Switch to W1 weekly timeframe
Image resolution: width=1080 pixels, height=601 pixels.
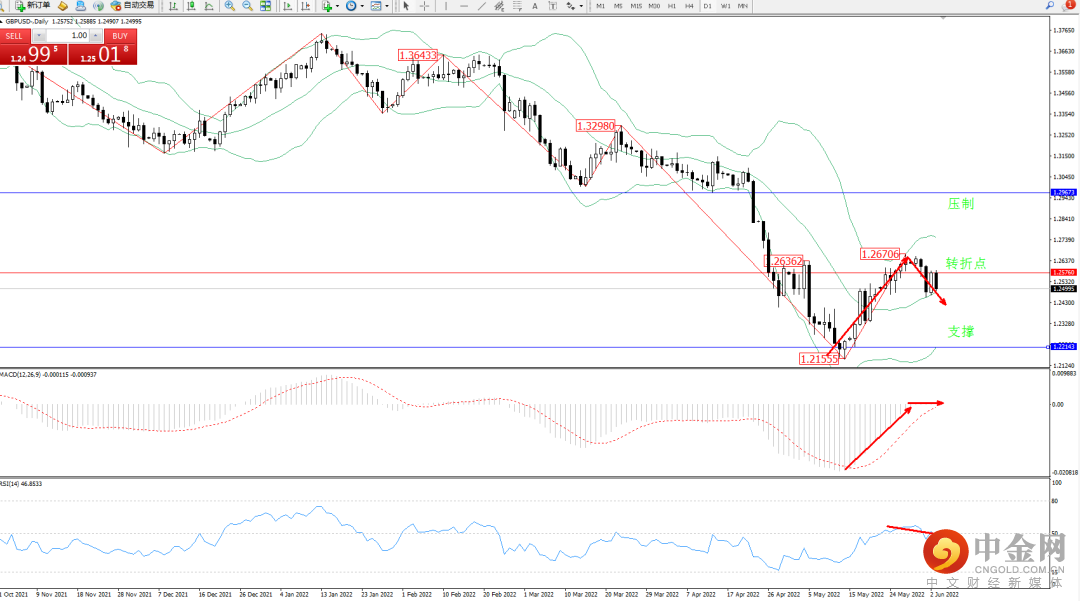coord(725,6)
